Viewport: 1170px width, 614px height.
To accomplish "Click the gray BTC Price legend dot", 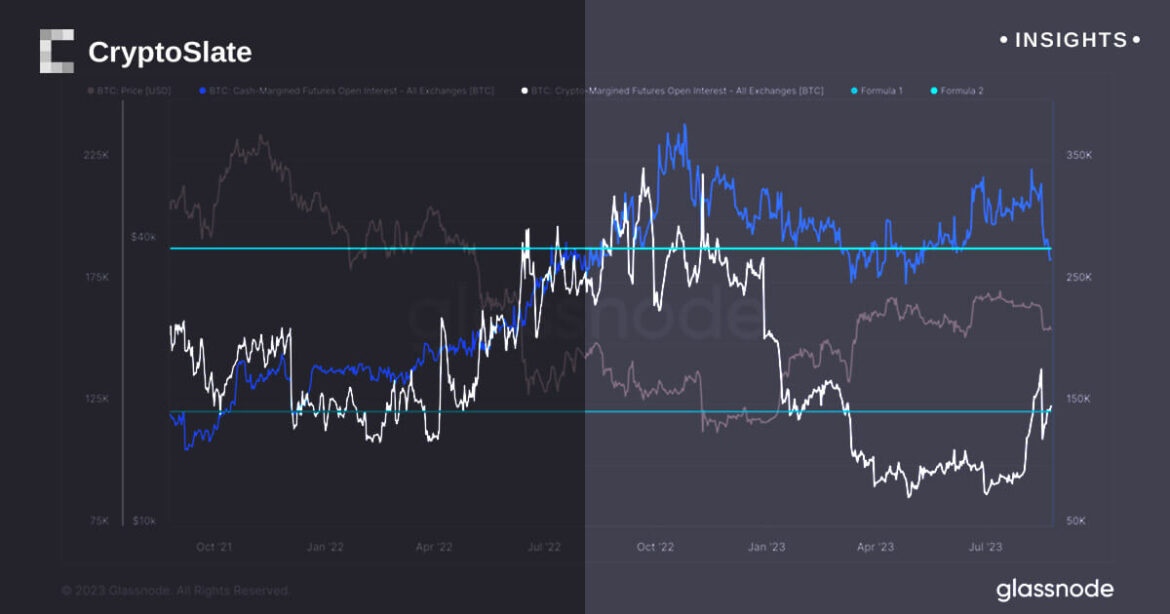I will point(89,91).
